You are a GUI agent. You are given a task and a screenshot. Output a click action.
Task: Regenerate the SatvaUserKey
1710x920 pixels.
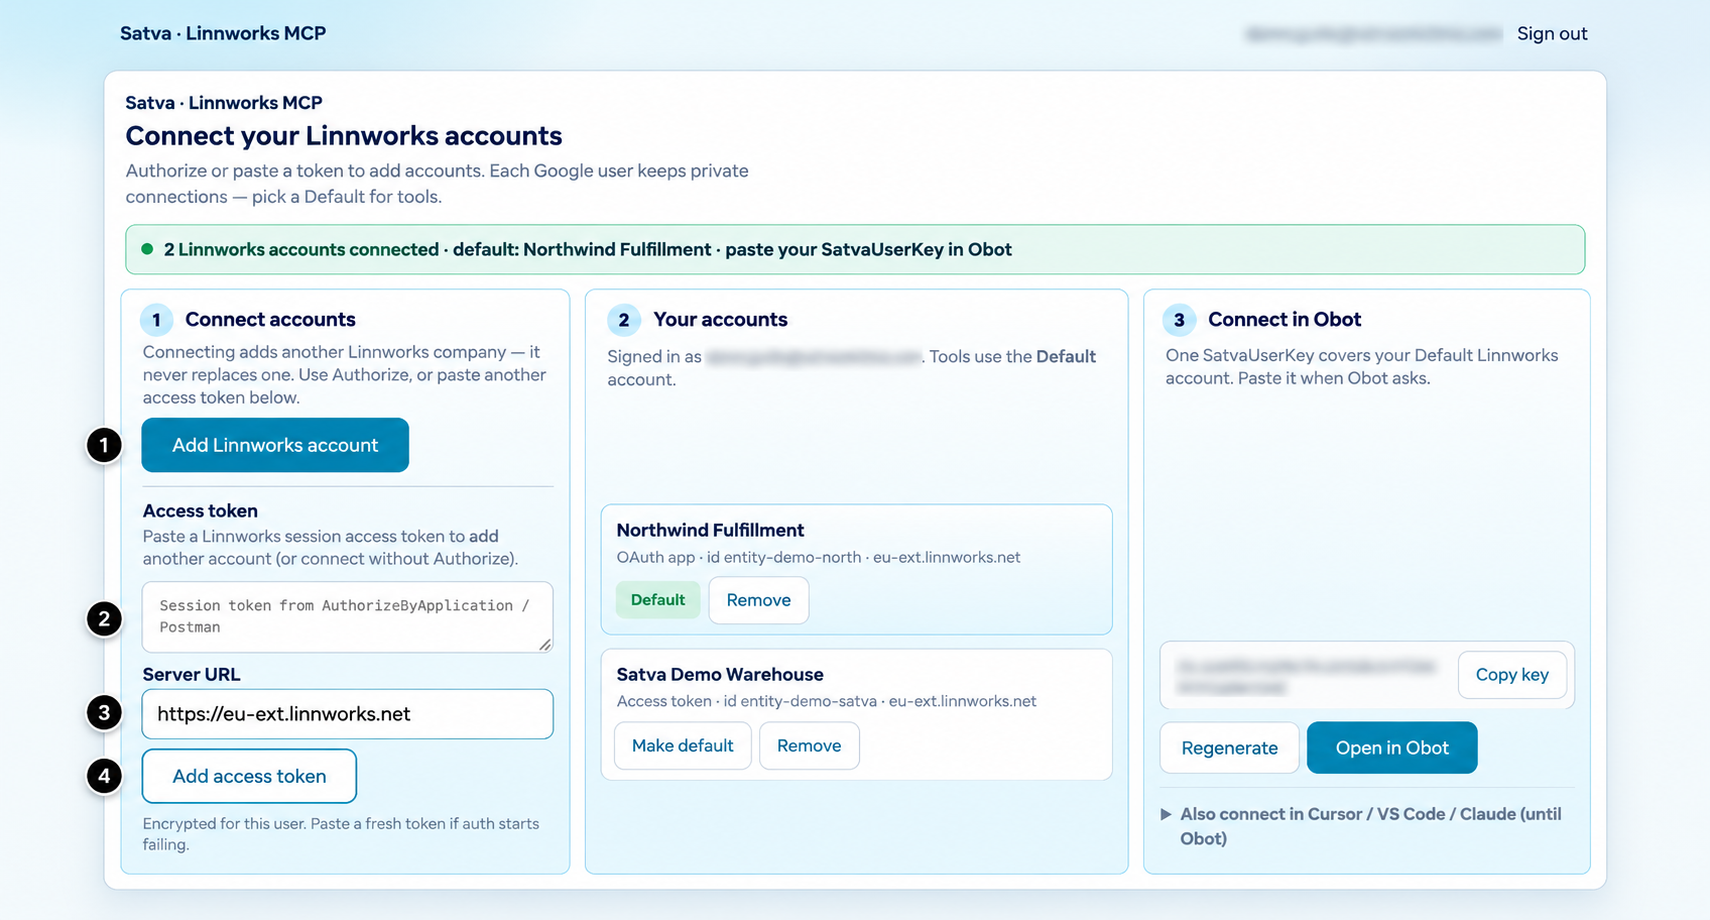pyautogui.click(x=1229, y=748)
